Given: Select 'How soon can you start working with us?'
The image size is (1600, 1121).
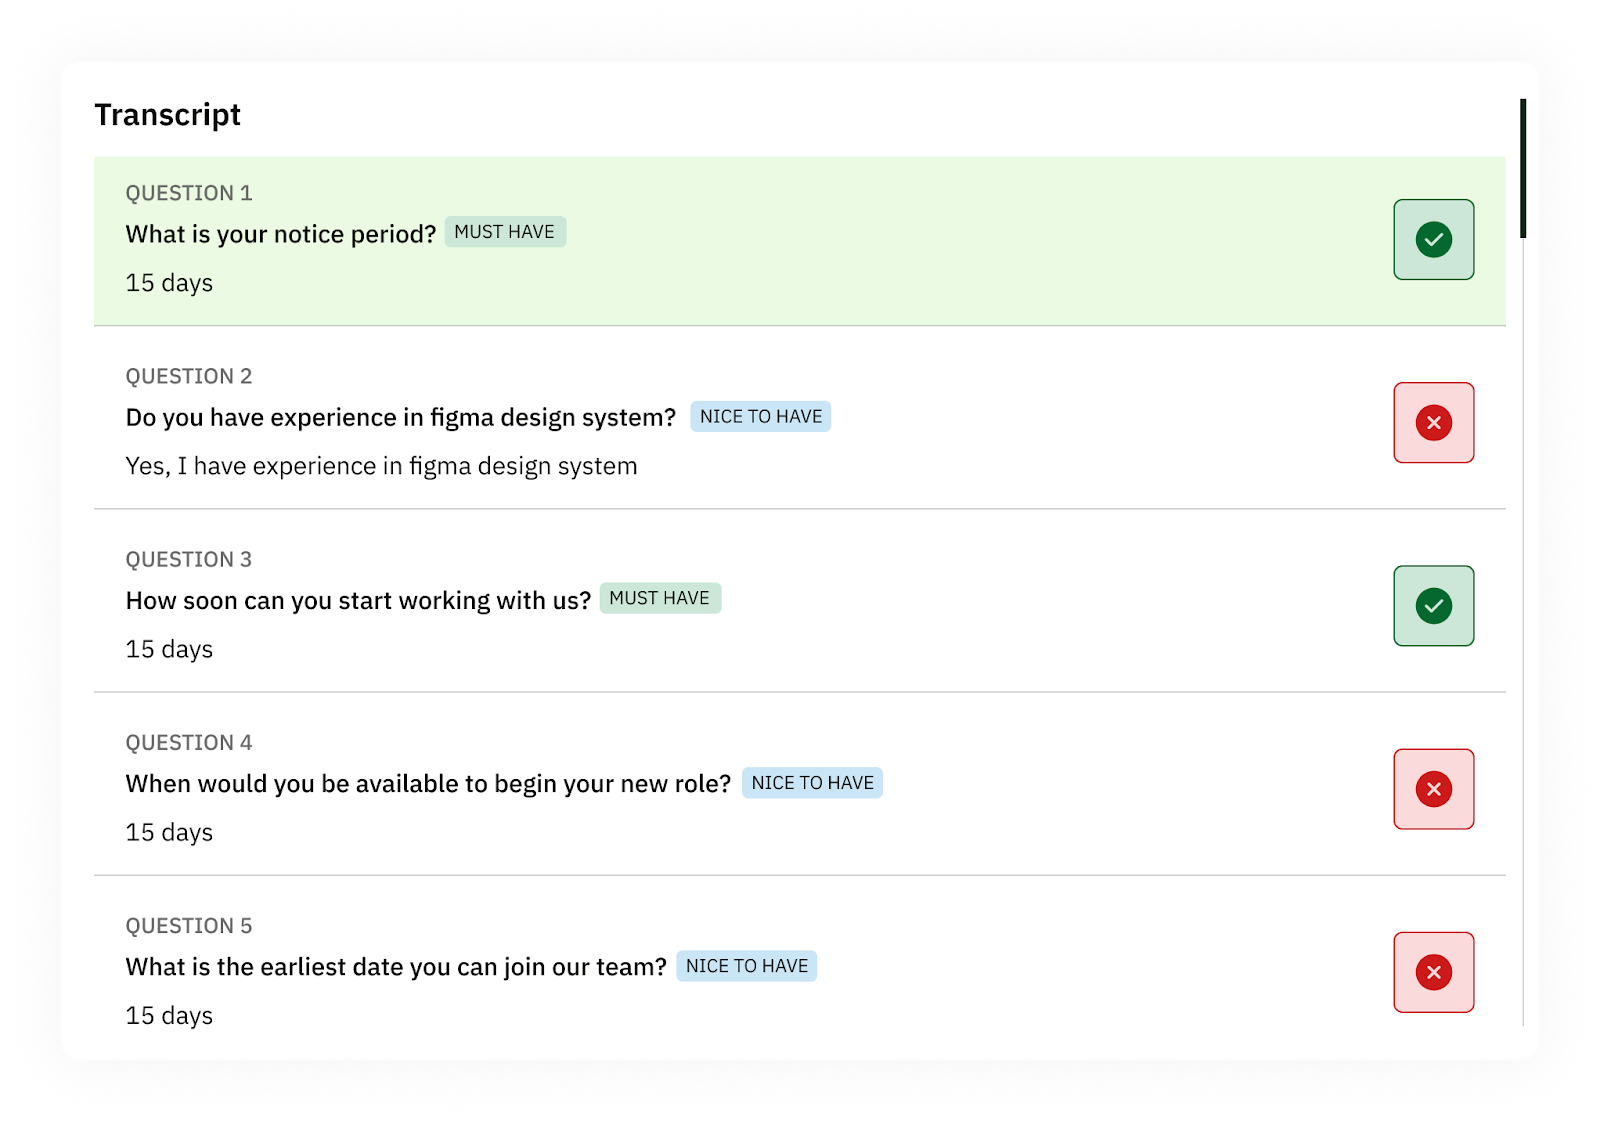Looking at the screenshot, I should pos(358,600).
